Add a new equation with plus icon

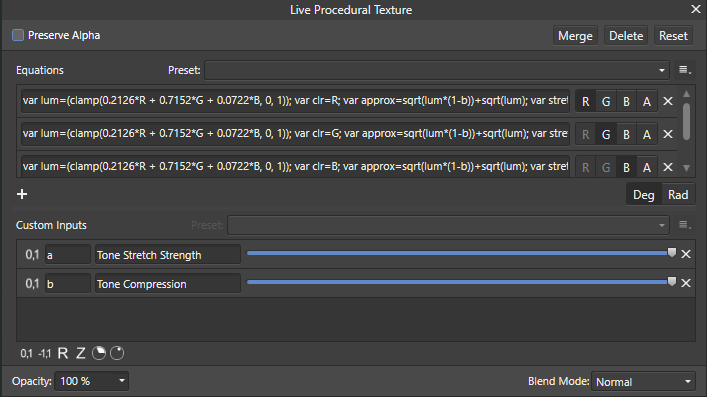pos(22,194)
